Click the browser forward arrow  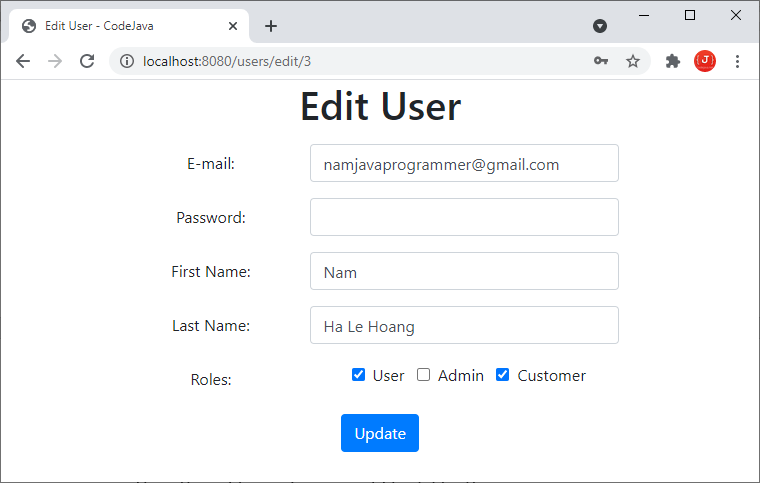[x=55, y=61]
